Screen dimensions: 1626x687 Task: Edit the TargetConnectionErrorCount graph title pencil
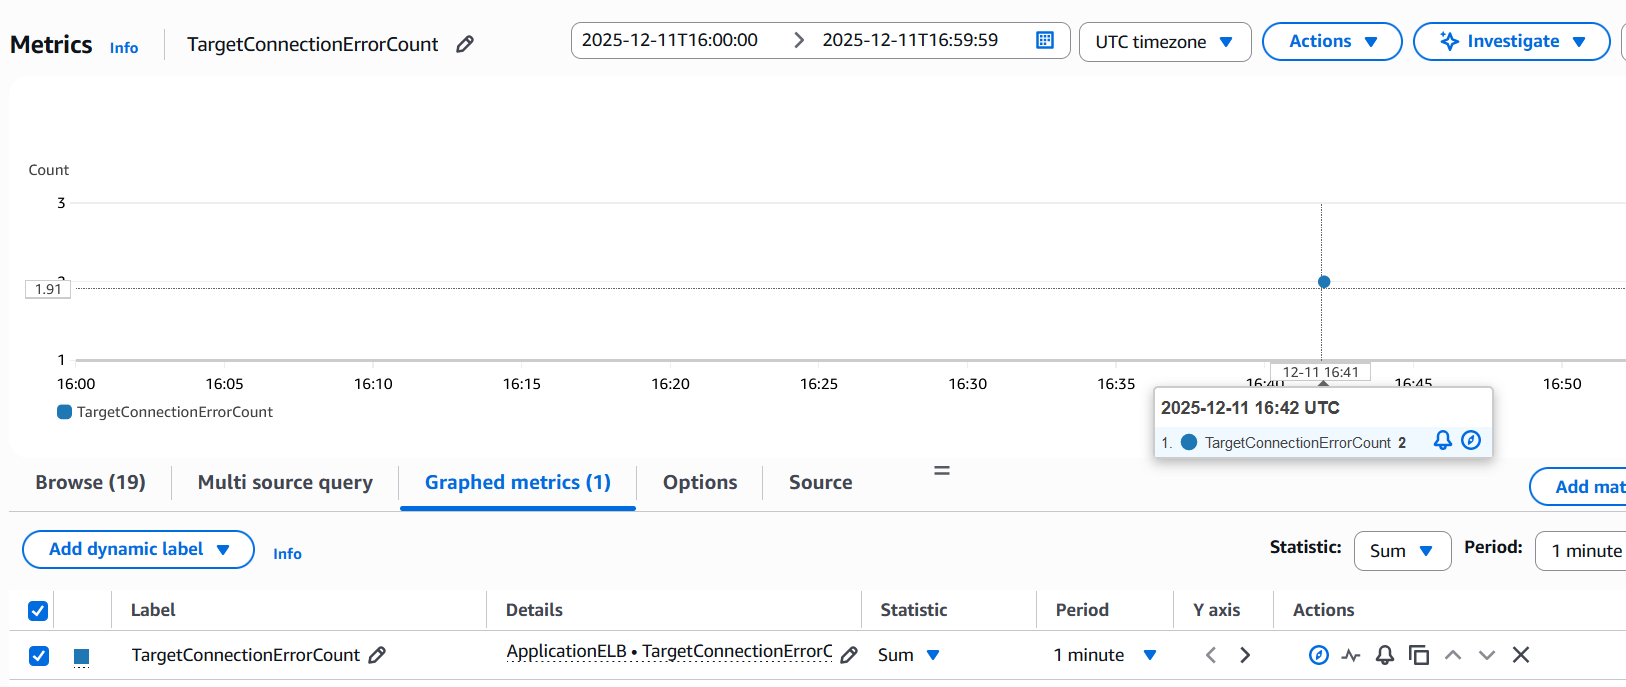tap(465, 44)
